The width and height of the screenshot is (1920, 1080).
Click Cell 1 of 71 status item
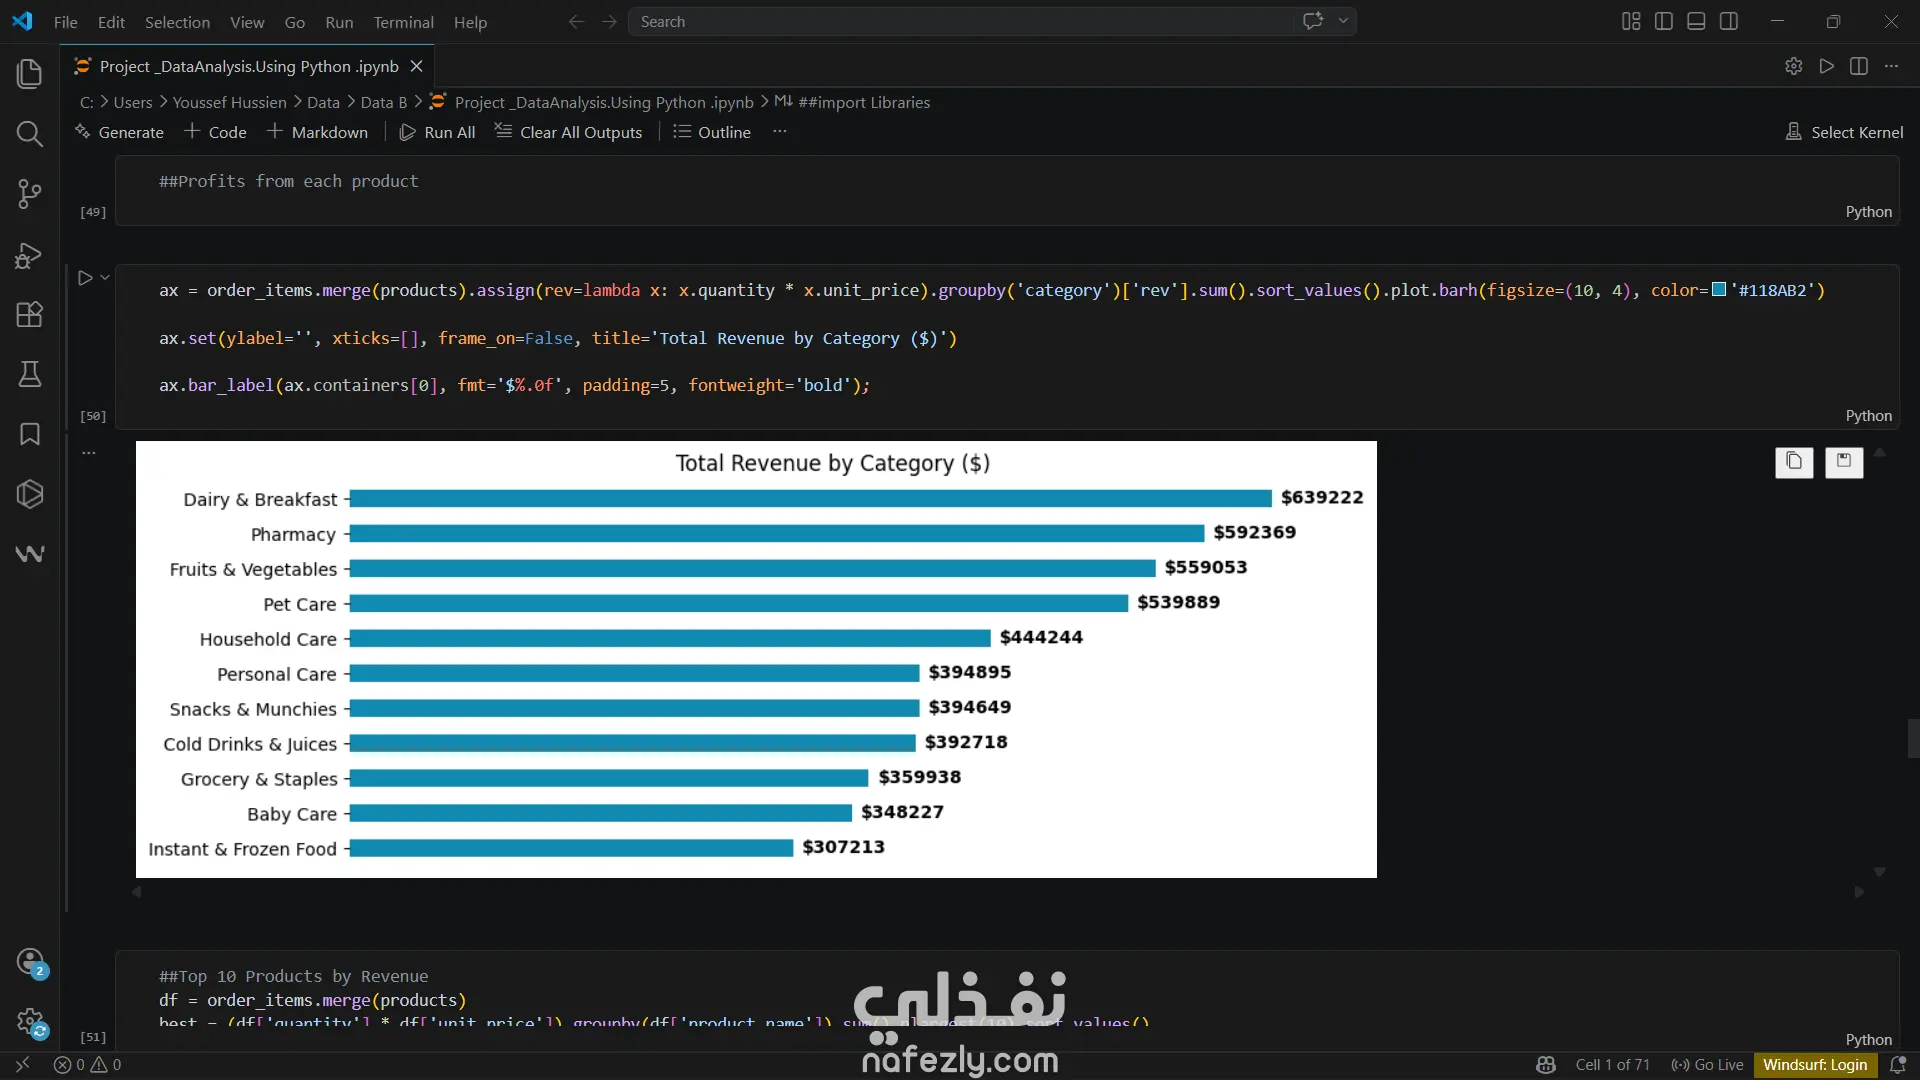(x=1612, y=1065)
